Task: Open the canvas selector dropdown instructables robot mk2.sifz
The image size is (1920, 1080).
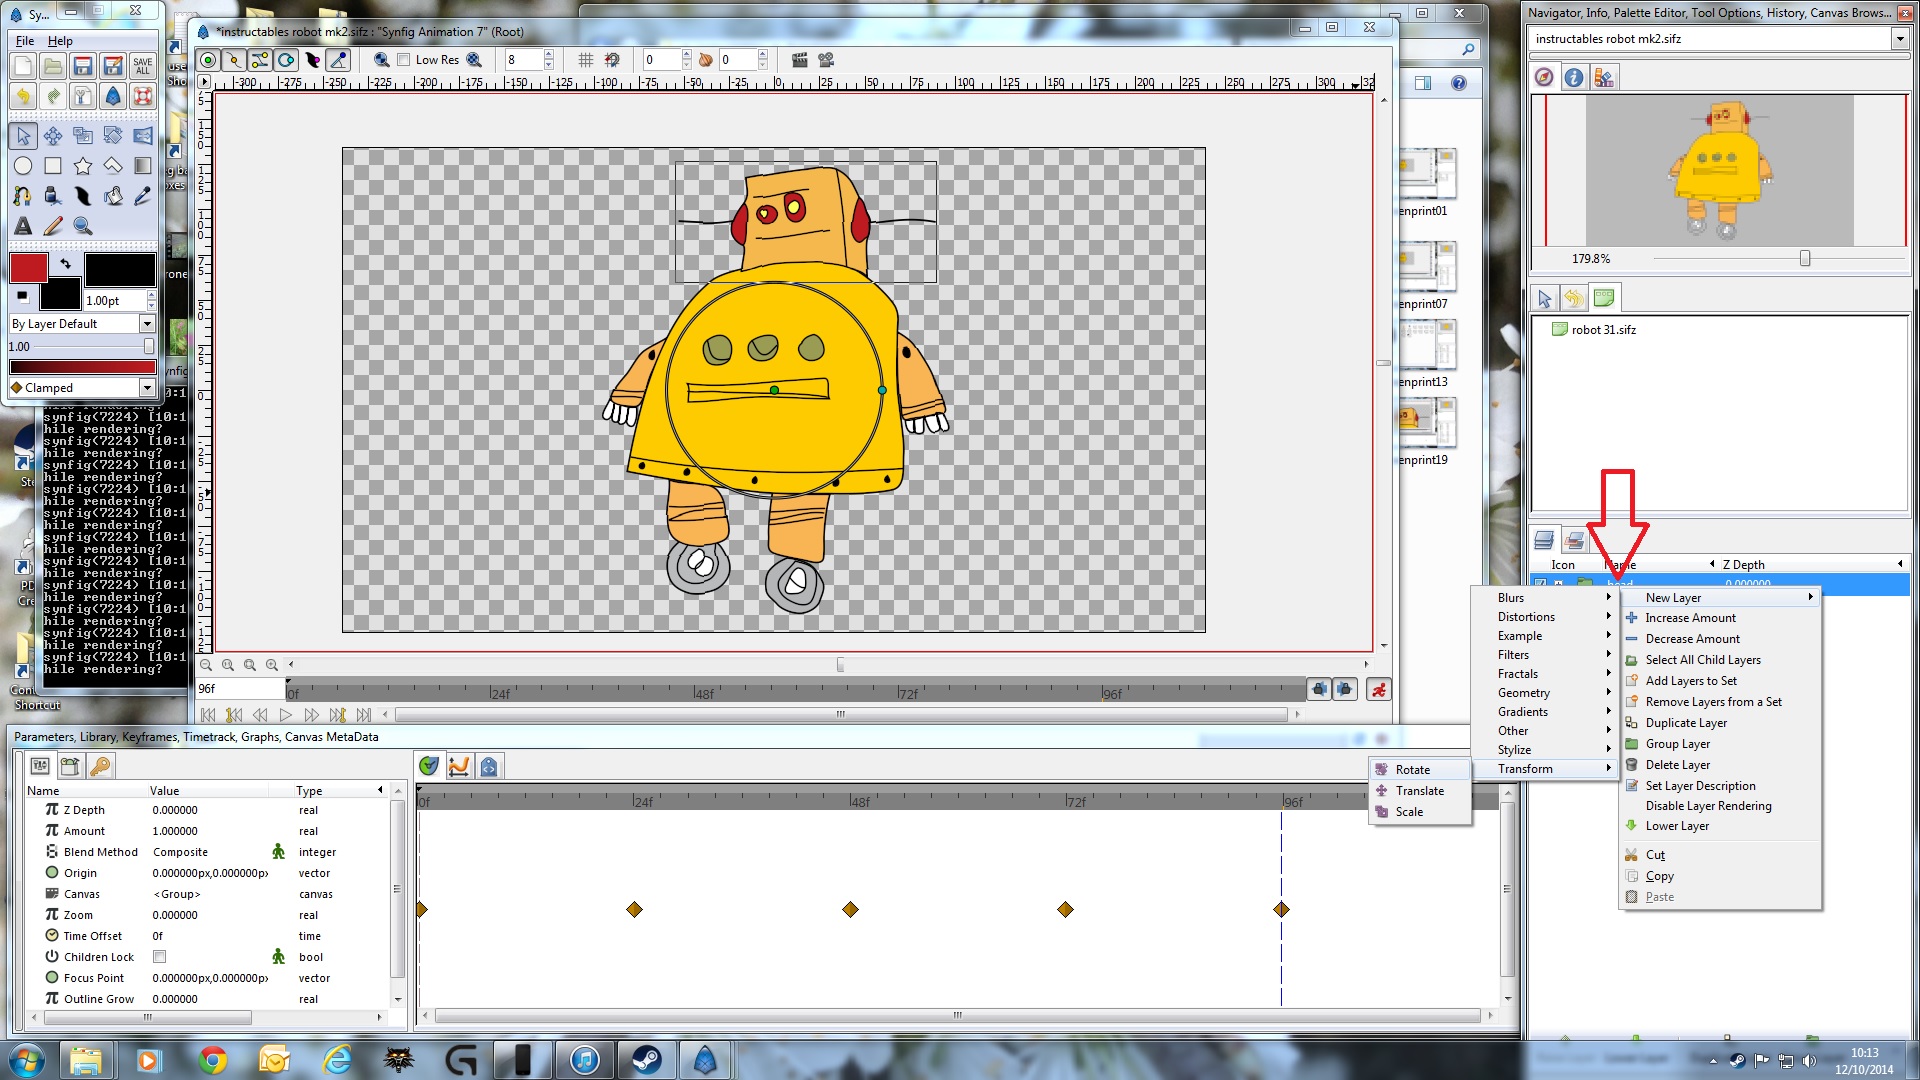Action: tap(1718, 39)
